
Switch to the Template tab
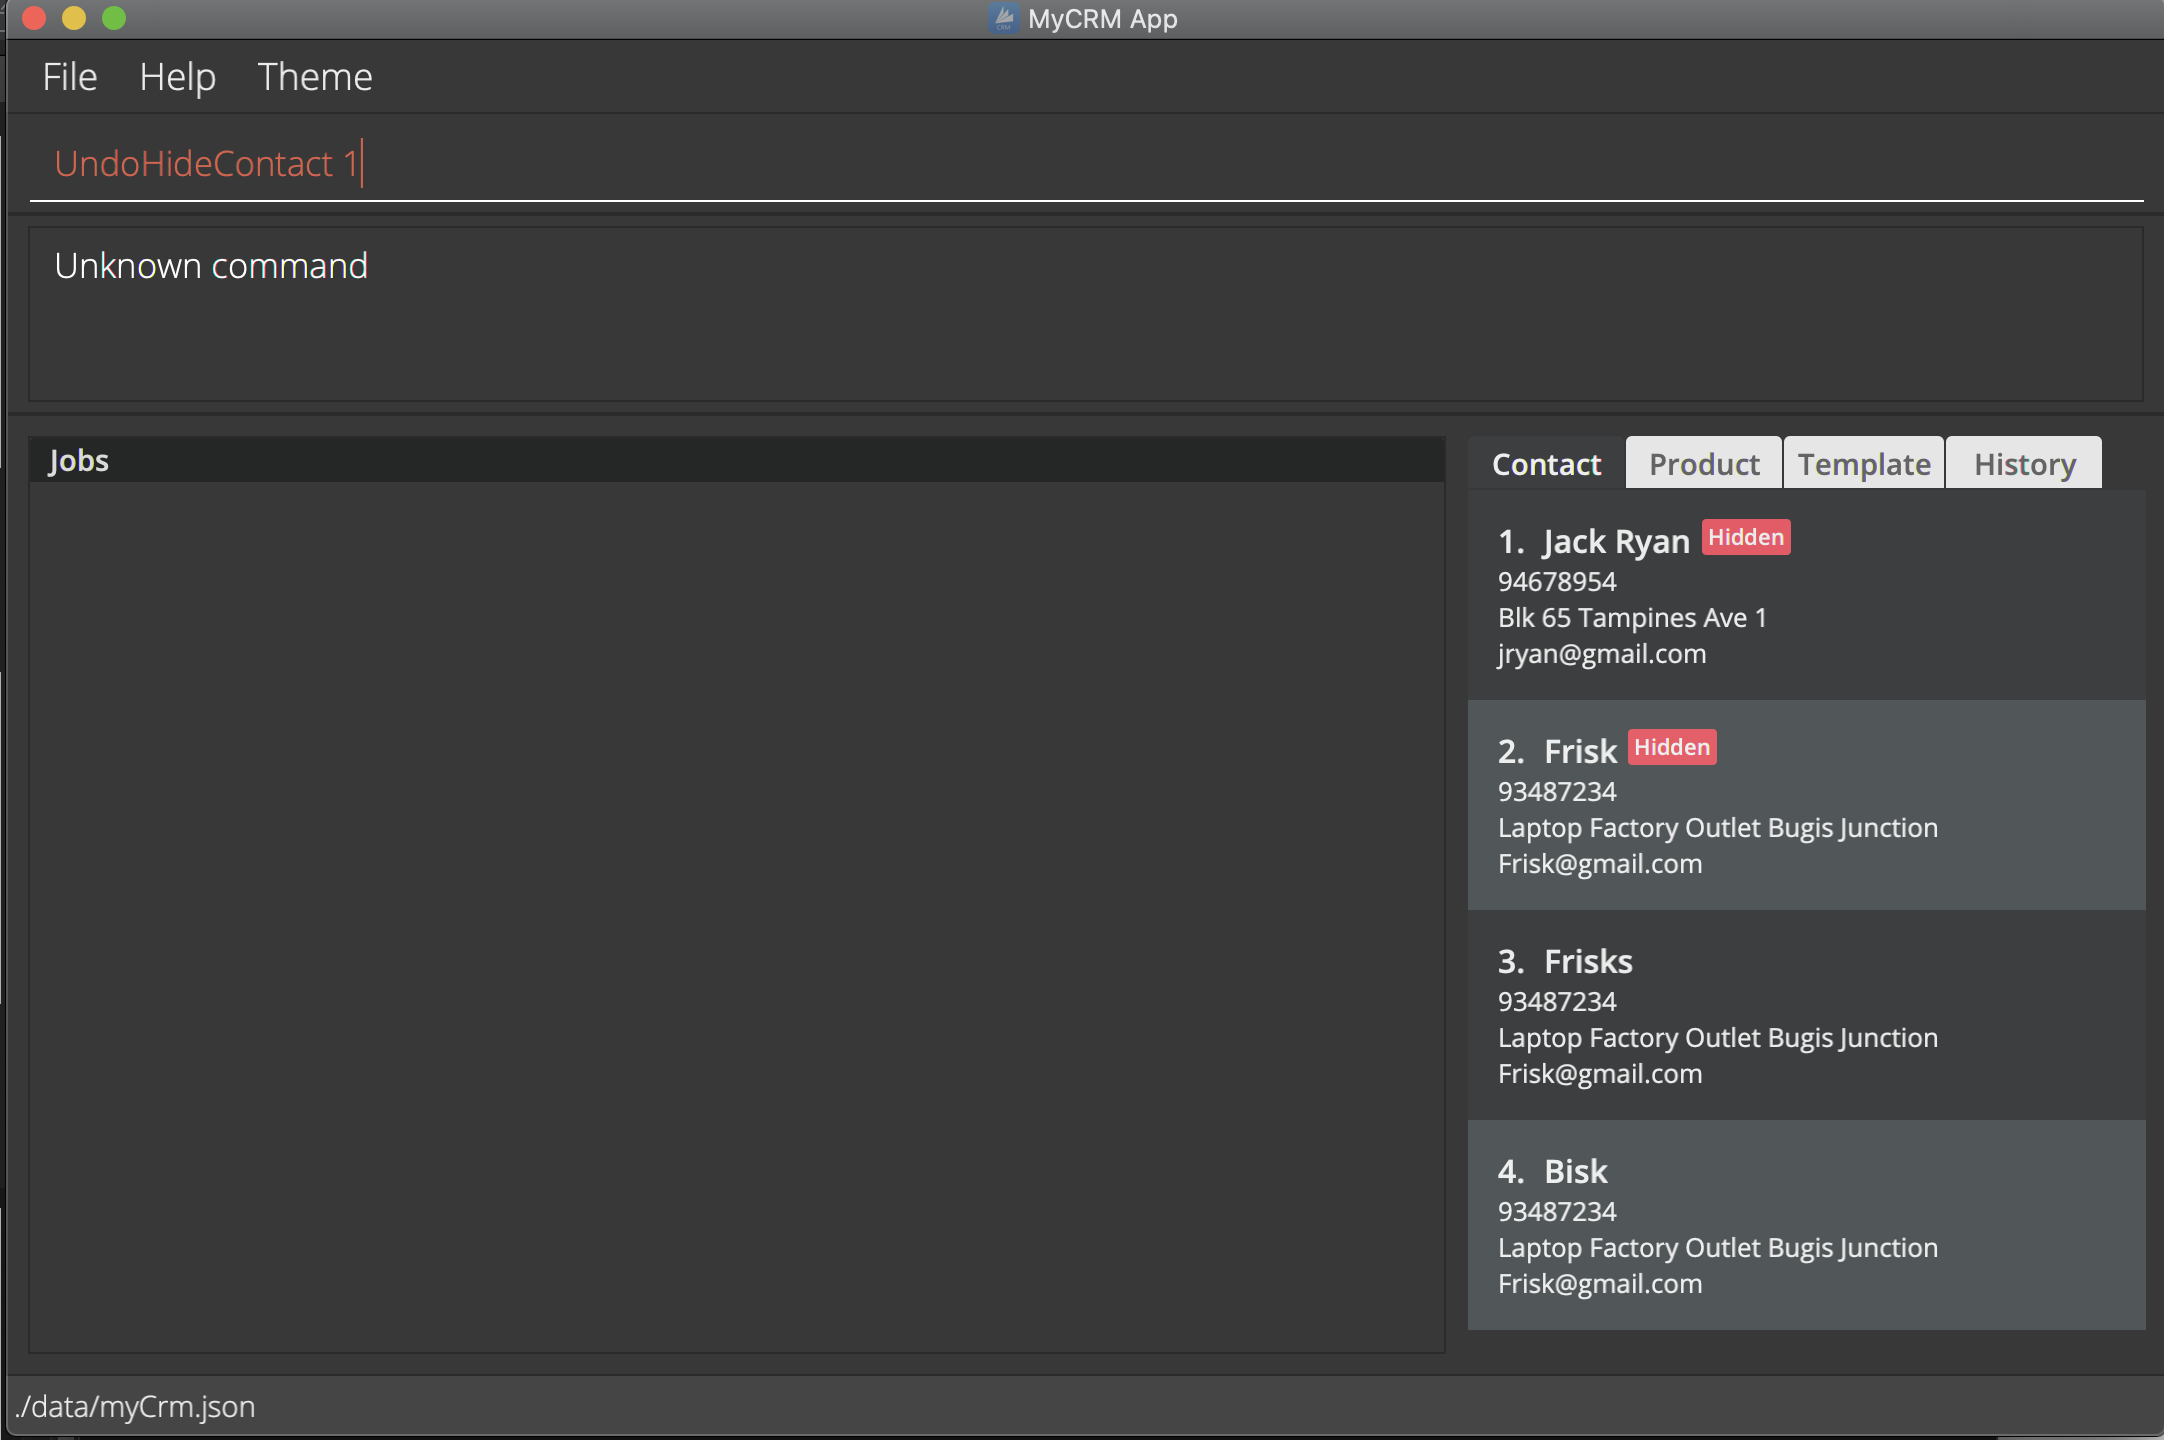coord(1864,464)
